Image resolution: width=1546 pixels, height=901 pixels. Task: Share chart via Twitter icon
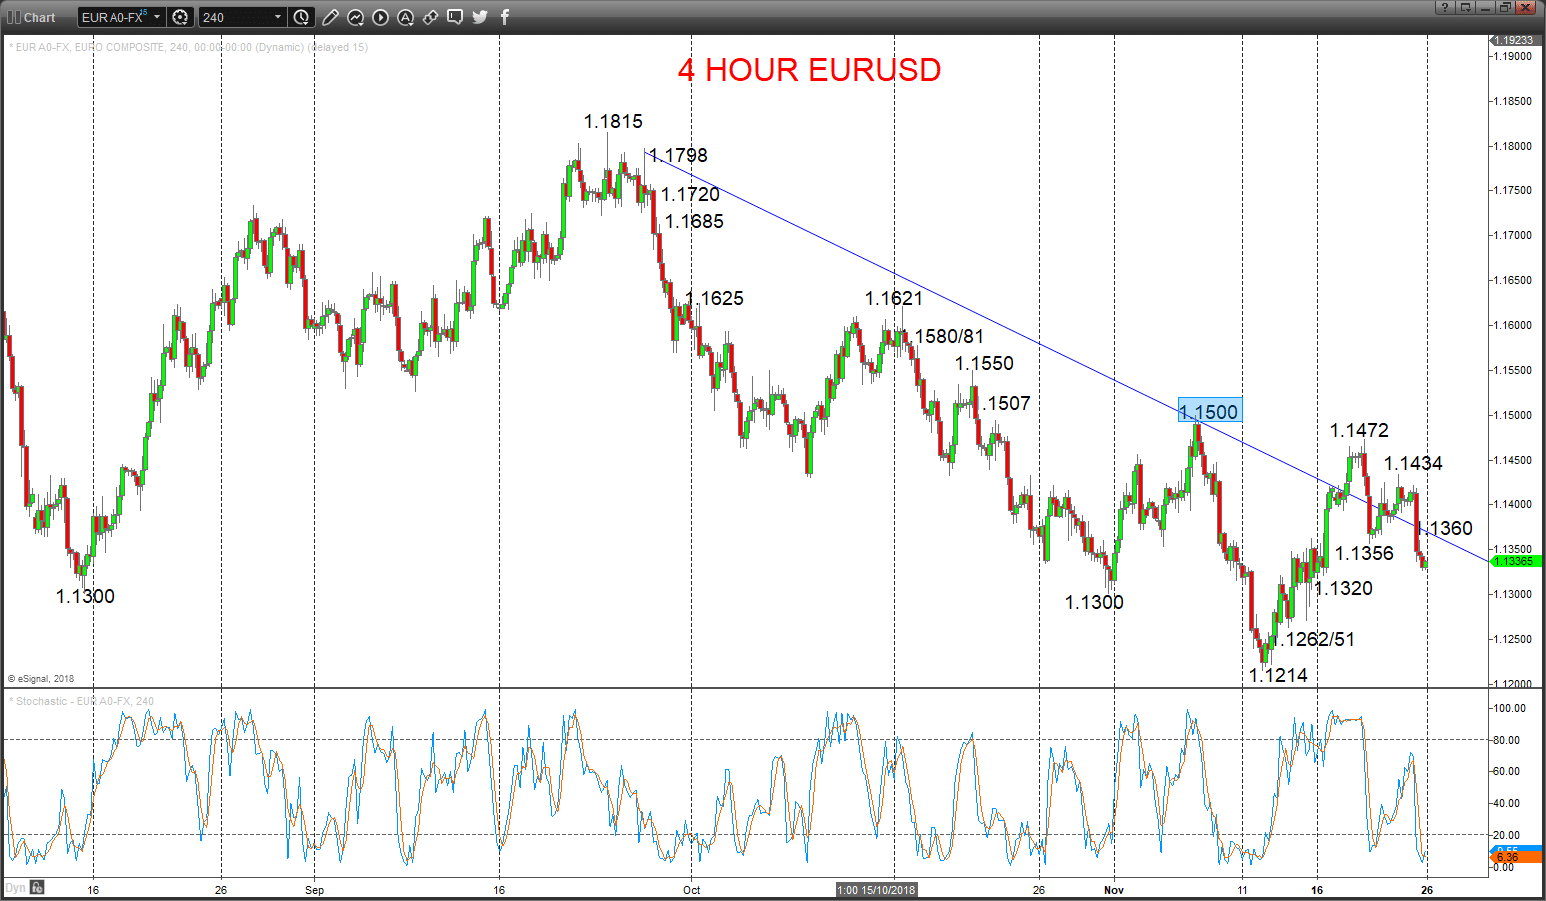point(480,17)
